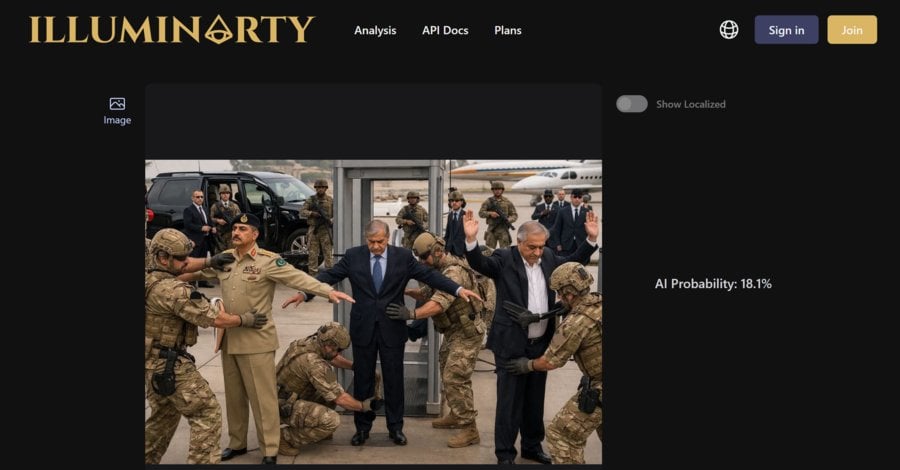Click the eye-in-triangle emblem in the logo
This screenshot has height=470, width=900.
point(219,30)
